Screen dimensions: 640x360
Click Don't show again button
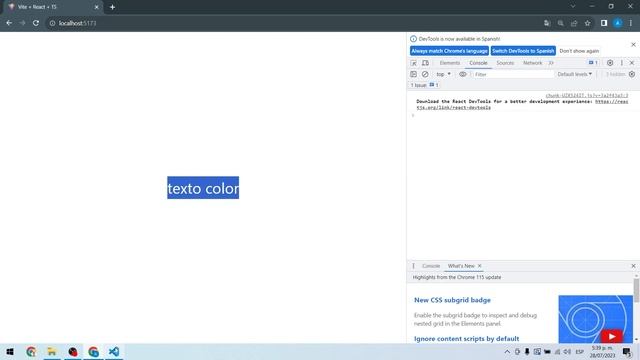579,51
